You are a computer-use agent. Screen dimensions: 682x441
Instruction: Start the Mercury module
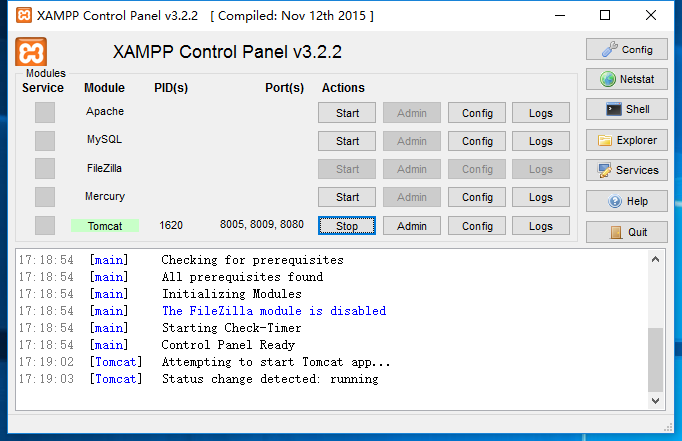(347, 197)
